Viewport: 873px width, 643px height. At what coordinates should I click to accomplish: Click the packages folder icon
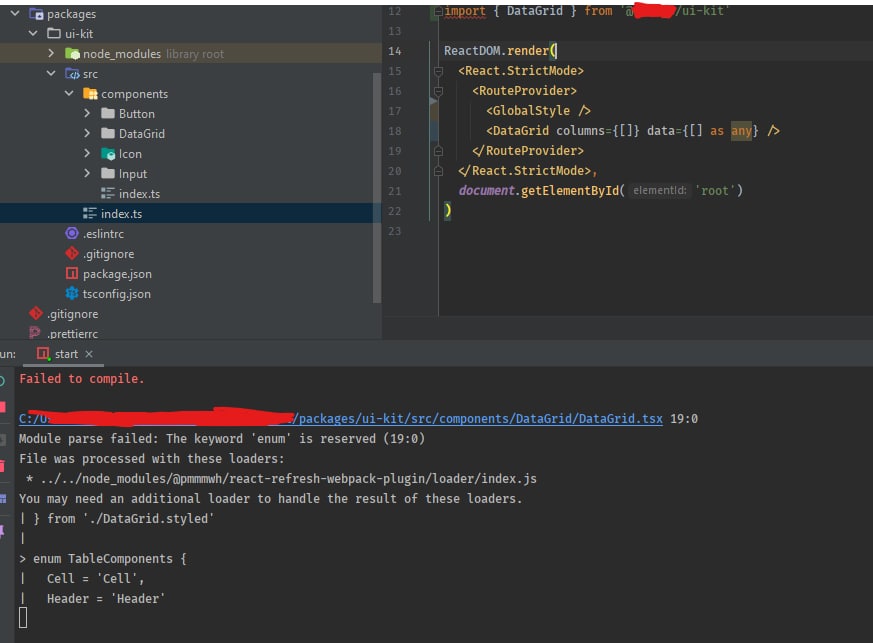click(37, 13)
